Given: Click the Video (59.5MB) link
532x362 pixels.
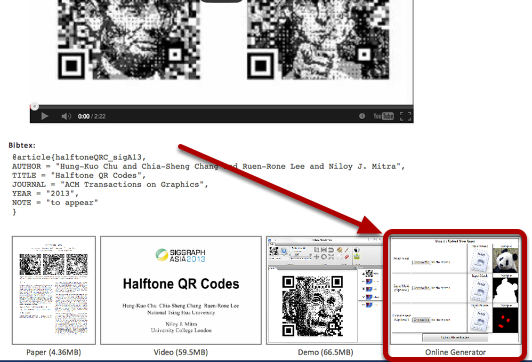Looking at the screenshot, I should click(181, 353).
